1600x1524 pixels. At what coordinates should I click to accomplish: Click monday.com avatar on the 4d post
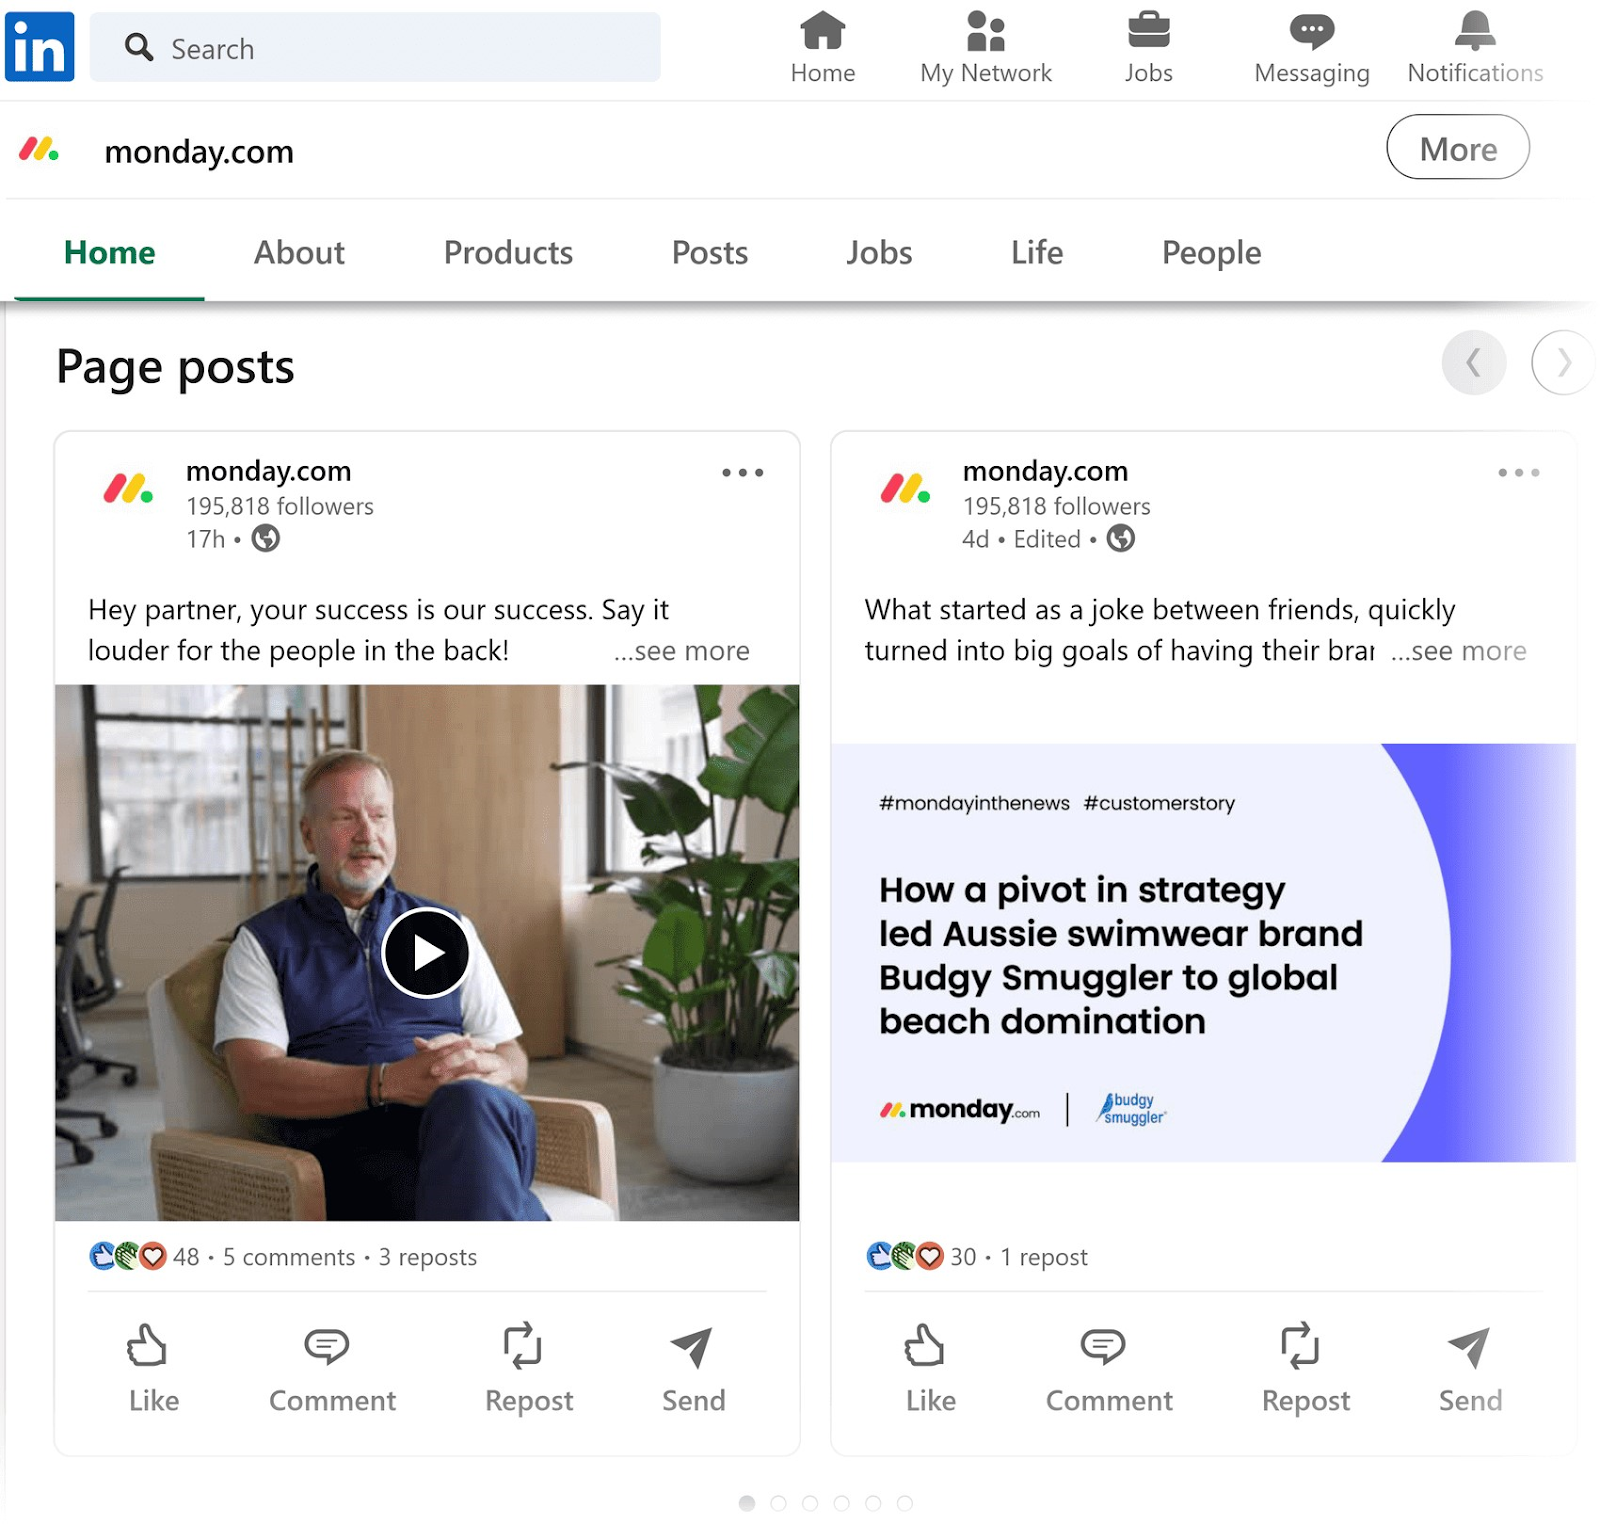click(x=905, y=489)
